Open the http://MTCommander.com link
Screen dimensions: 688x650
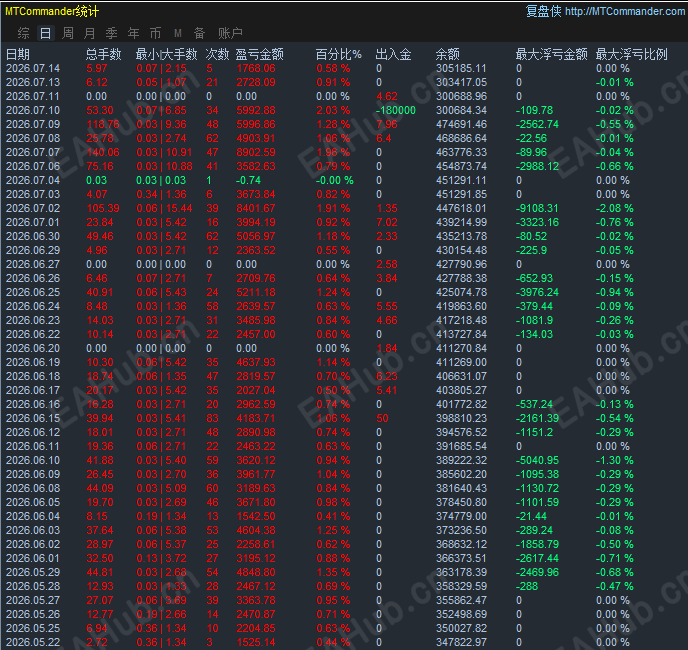(x=625, y=11)
